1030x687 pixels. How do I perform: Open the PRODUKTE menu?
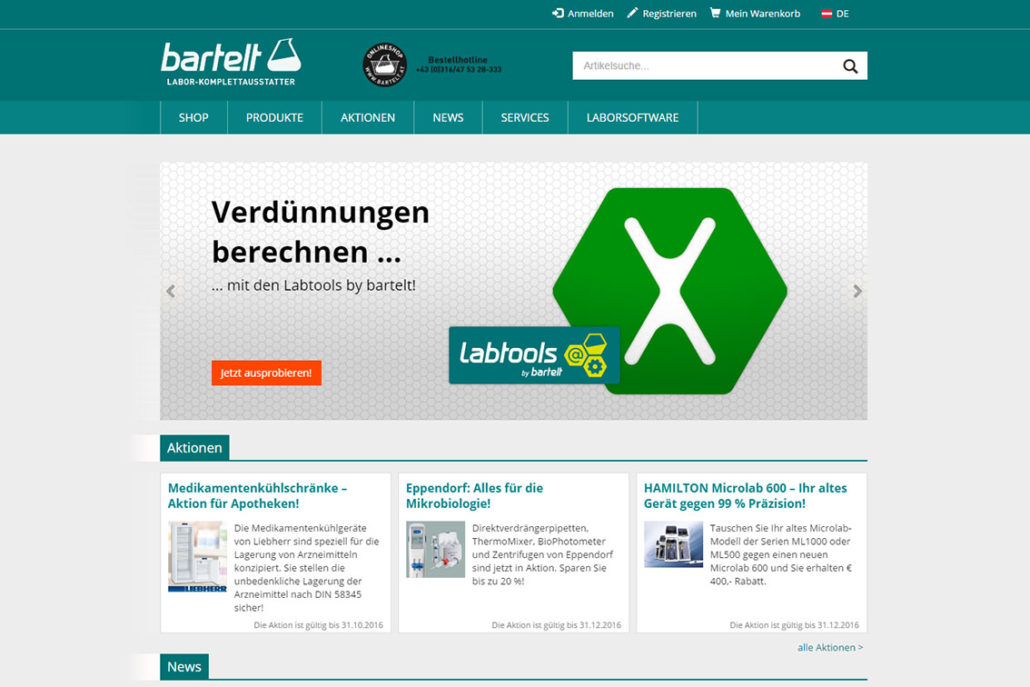[x=274, y=118]
